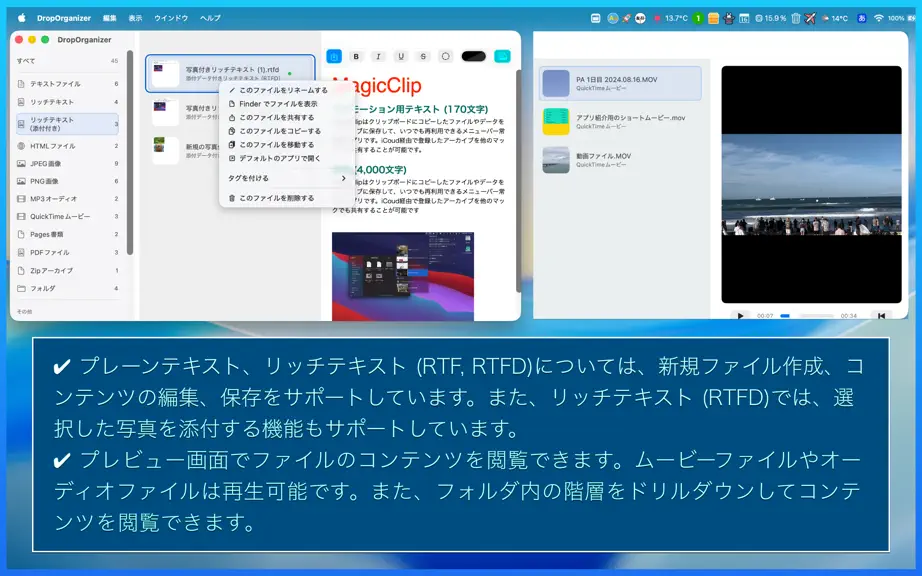Viewport: 922px width, 576px height.
Task: Click embedded desktop screenshot in document
Action: click(x=403, y=276)
